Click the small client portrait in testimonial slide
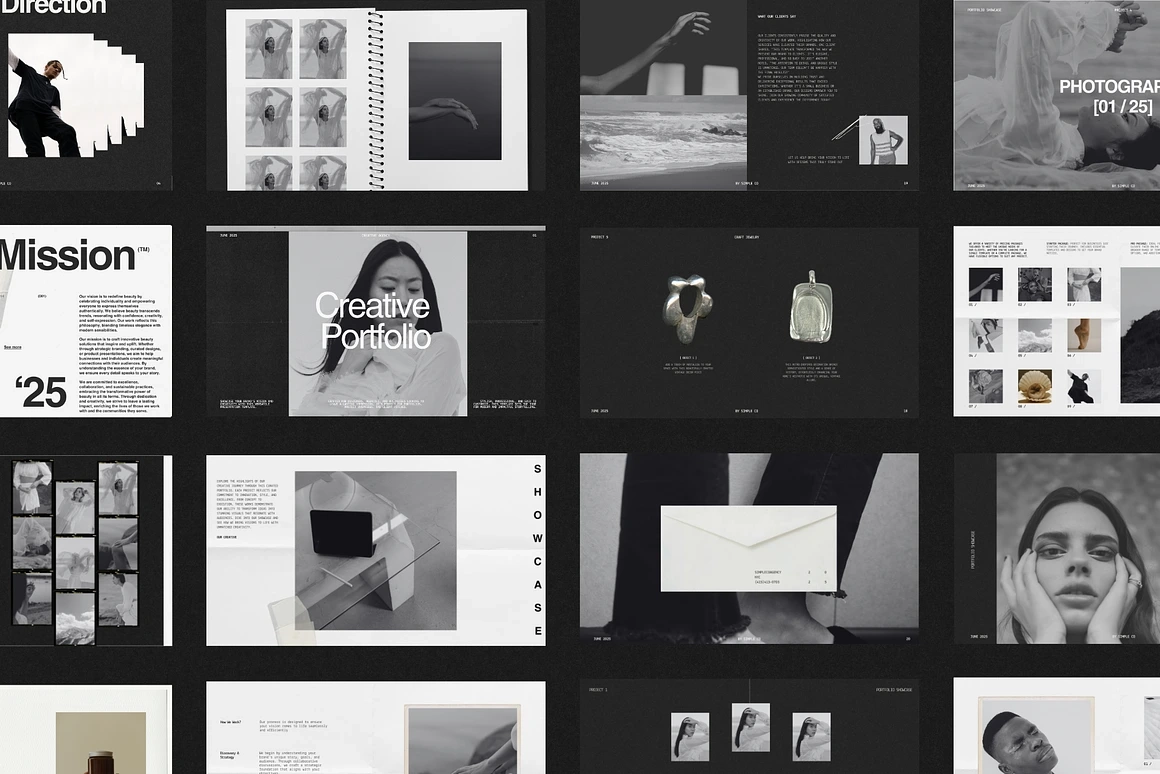Viewport: 1160px width, 774px height. [883, 140]
